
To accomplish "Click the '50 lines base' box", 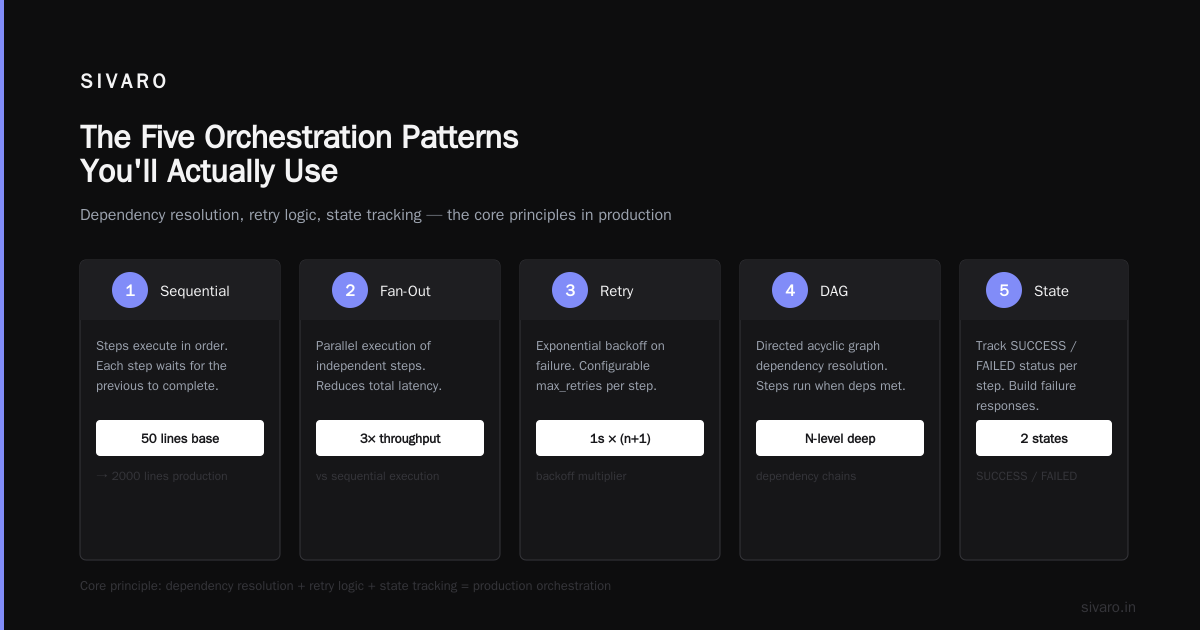I will point(180,438).
